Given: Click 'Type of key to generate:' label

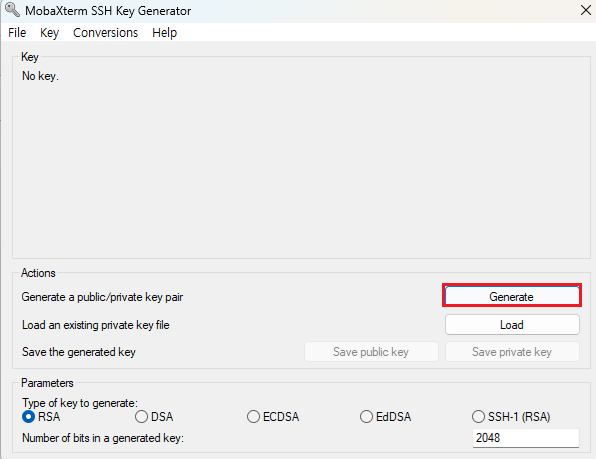Looking at the screenshot, I should [x=80, y=403].
